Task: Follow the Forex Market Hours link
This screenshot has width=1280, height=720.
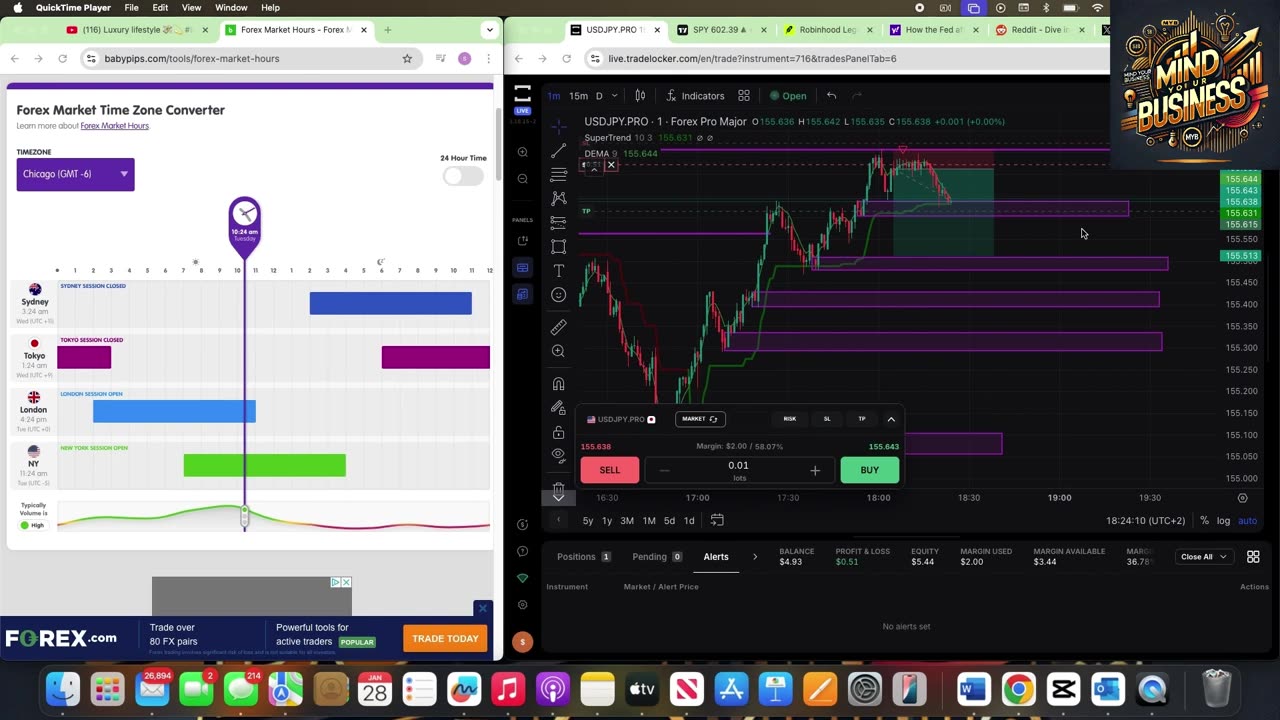Action: point(115,126)
